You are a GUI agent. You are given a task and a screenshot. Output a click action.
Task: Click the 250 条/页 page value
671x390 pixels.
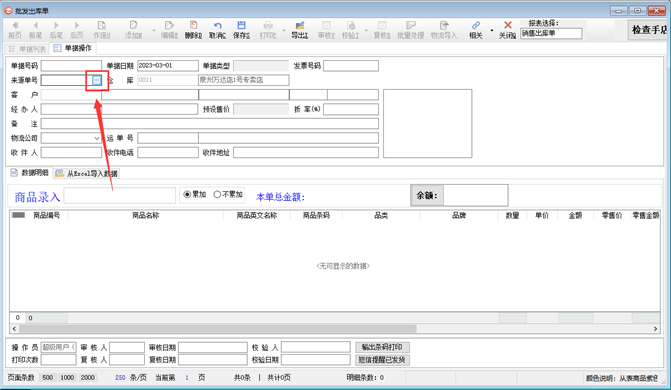pos(120,378)
